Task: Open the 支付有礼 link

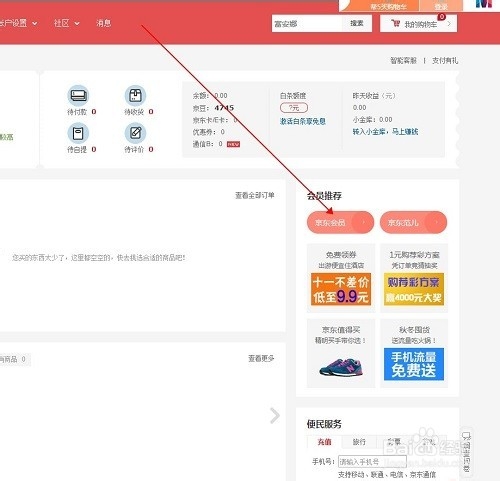Action: pyautogui.click(x=445, y=61)
